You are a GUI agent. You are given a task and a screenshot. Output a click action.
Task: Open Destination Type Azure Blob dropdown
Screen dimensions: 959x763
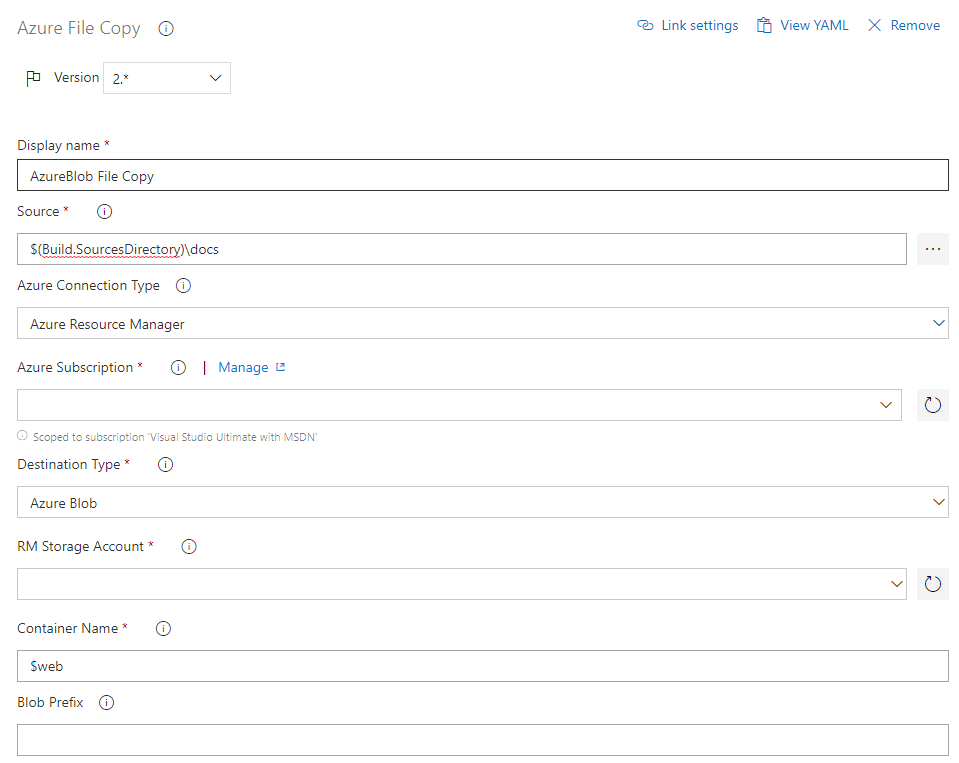pyautogui.click(x=483, y=503)
